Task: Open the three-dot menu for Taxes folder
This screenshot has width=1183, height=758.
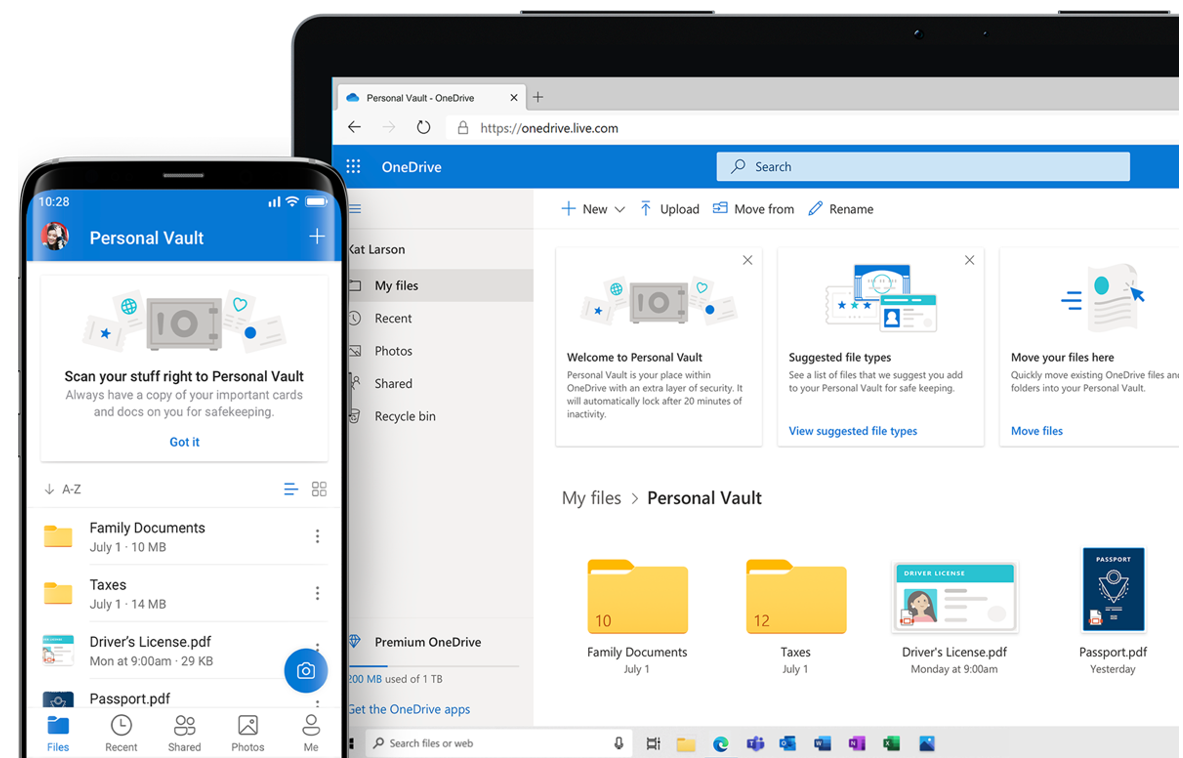Action: pyautogui.click(x=317, y=592)
